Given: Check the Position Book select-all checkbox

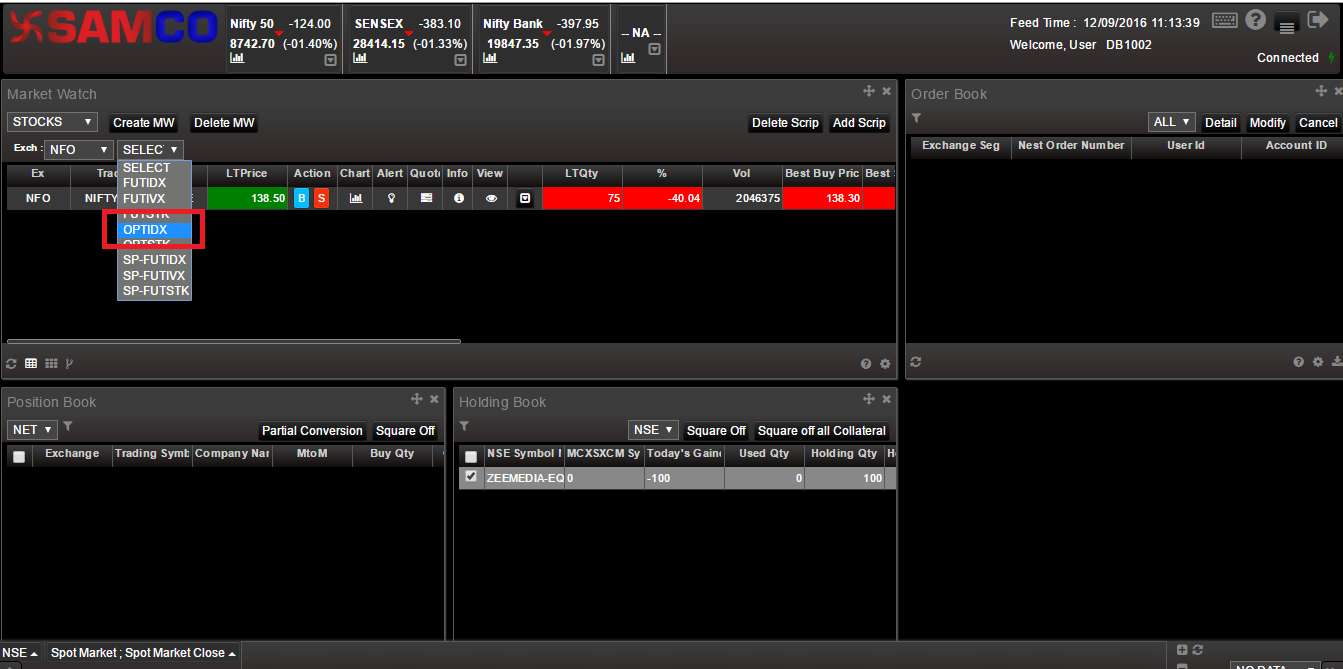Looking at the screenshot, I should tap(18, 456).
